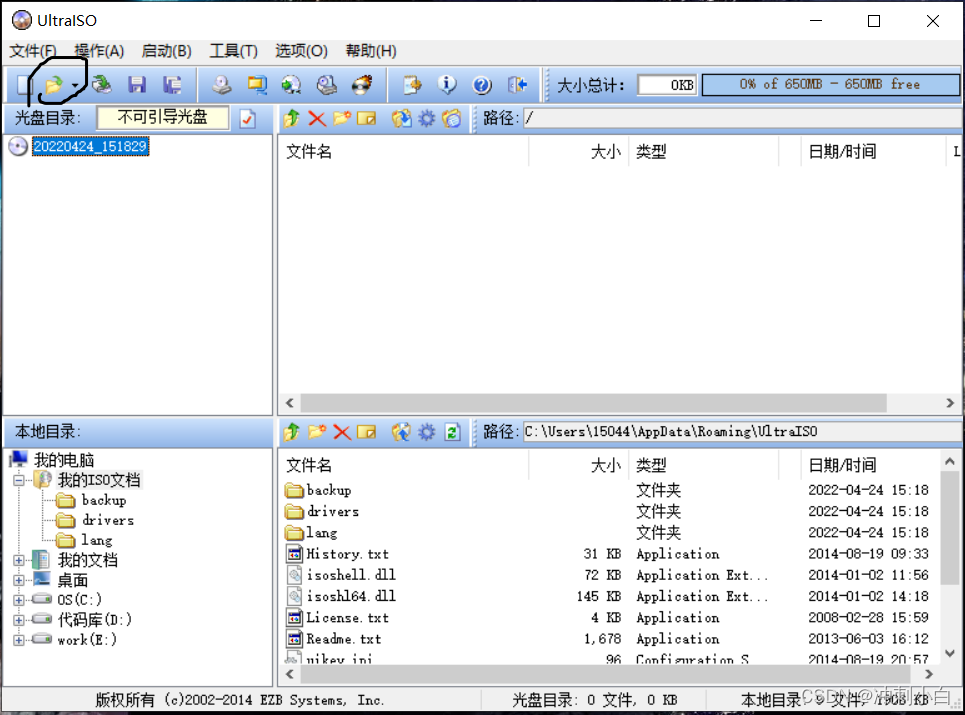Click the last icon of disc pane toolbar

(x=452, y=118)
